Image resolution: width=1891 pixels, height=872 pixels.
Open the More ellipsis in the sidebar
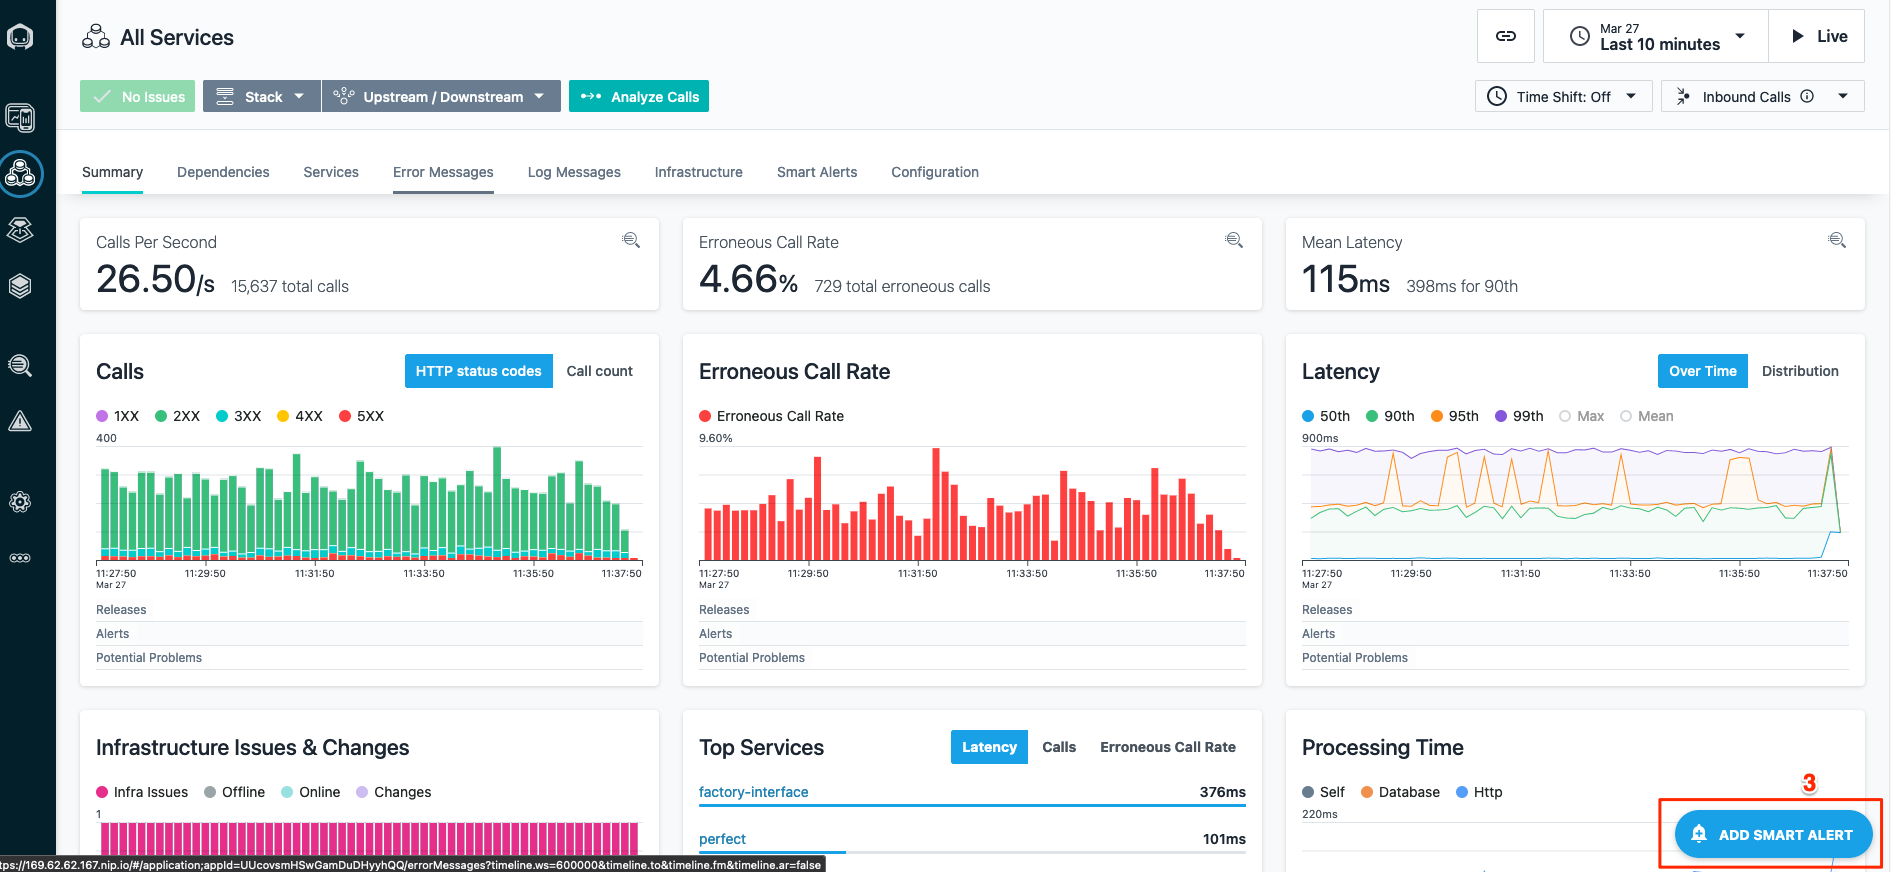(20, 558)
